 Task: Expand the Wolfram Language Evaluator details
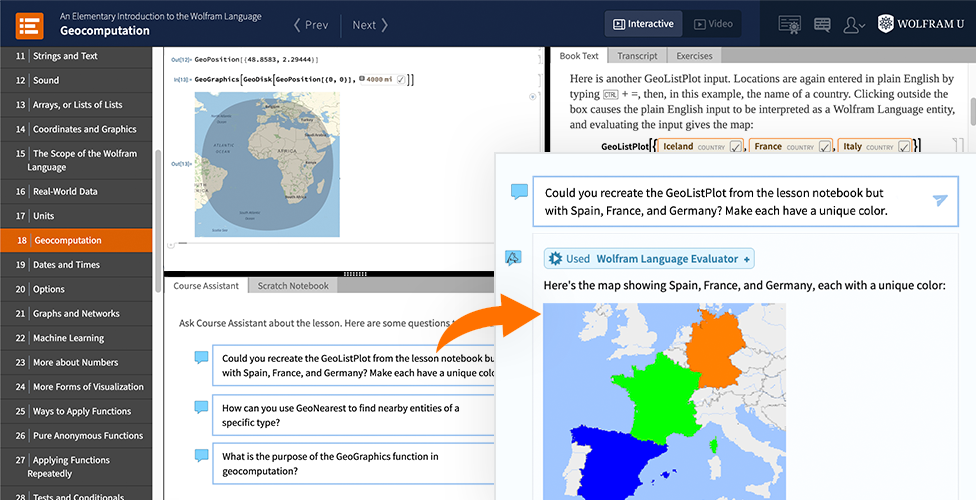(746, 260)
